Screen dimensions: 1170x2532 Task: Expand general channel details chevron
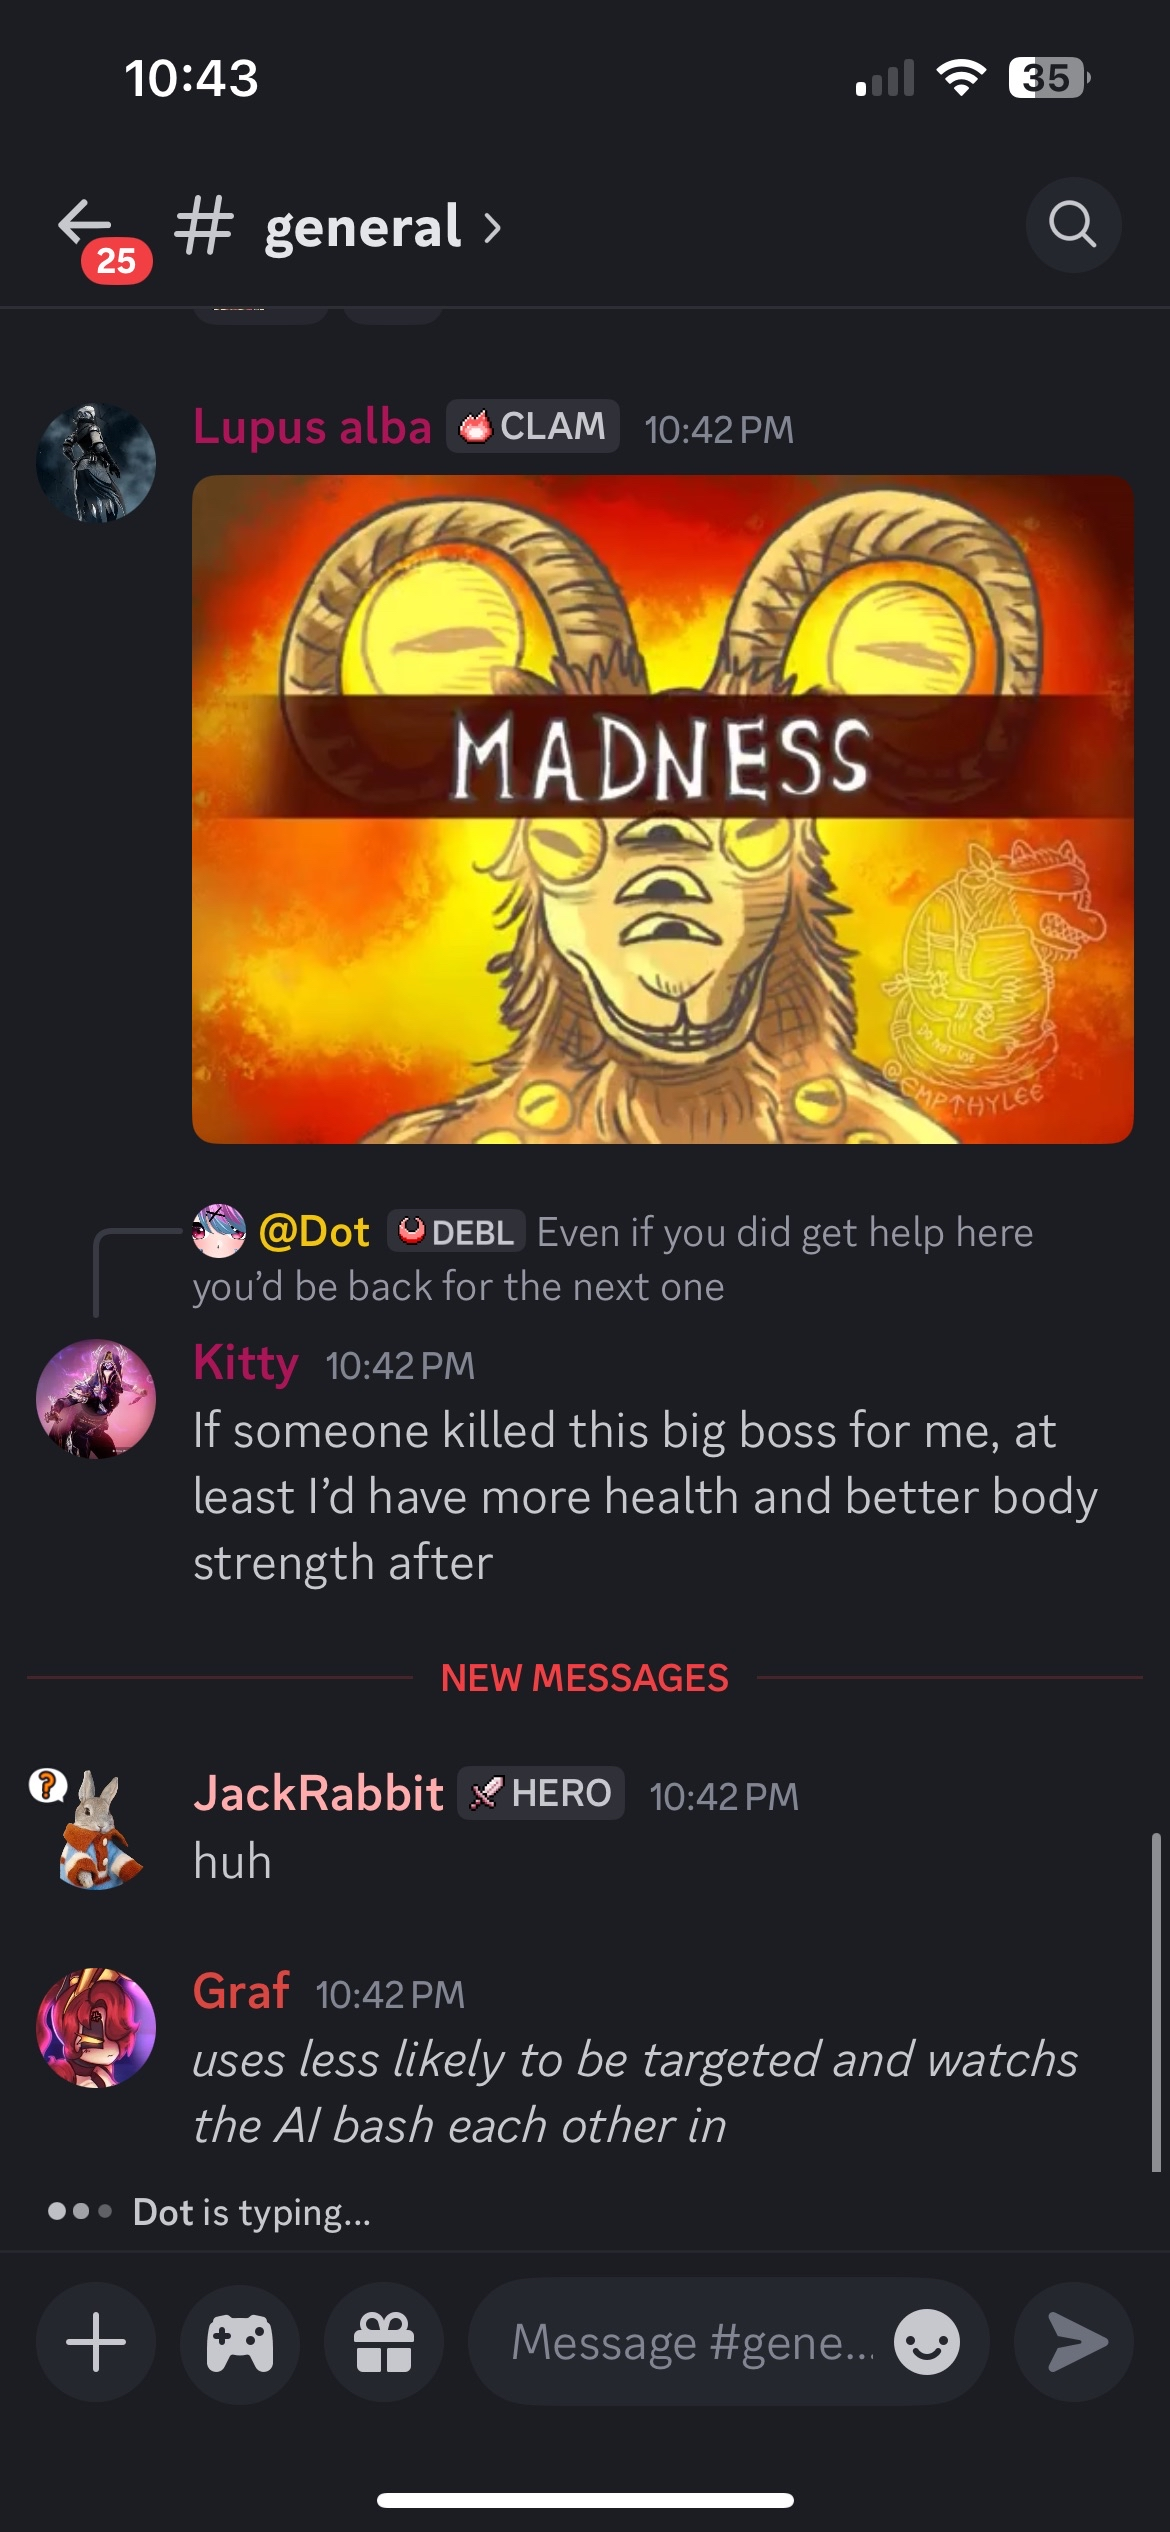coord(492,228)
